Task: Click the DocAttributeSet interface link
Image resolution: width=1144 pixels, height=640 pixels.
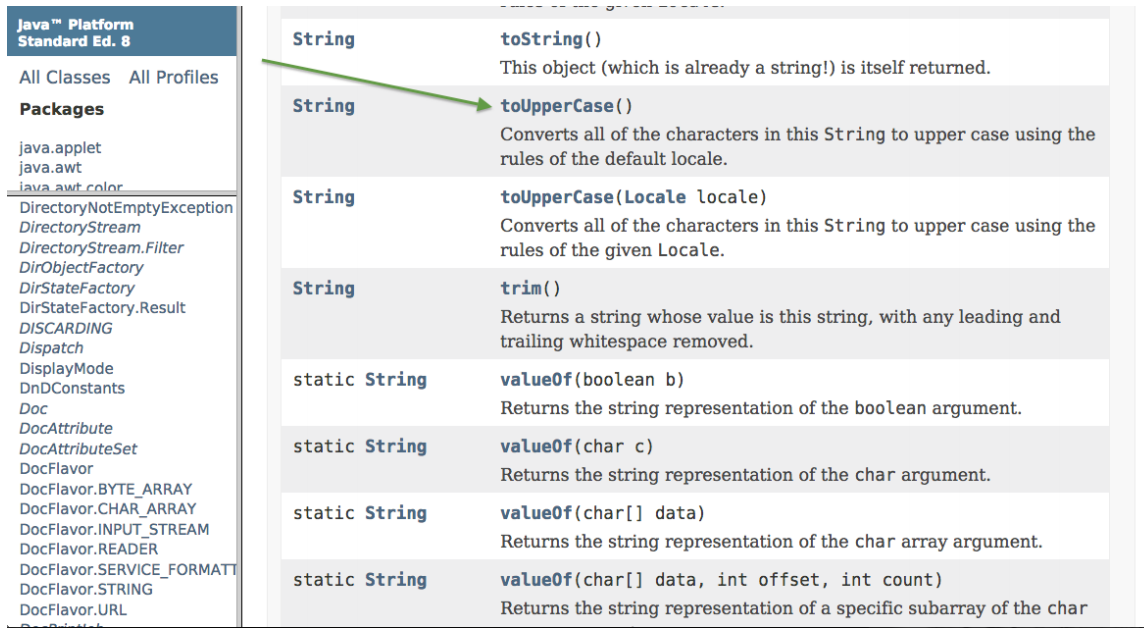Action: click(78, 449)
